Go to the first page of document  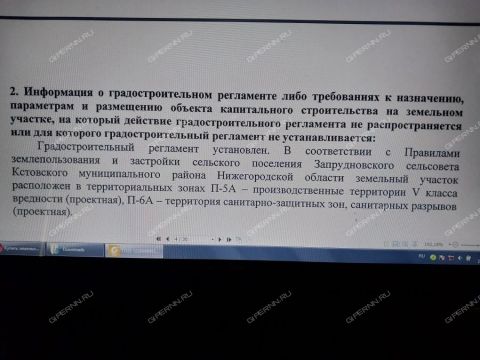pyautogui.click(x=159, y=239)
